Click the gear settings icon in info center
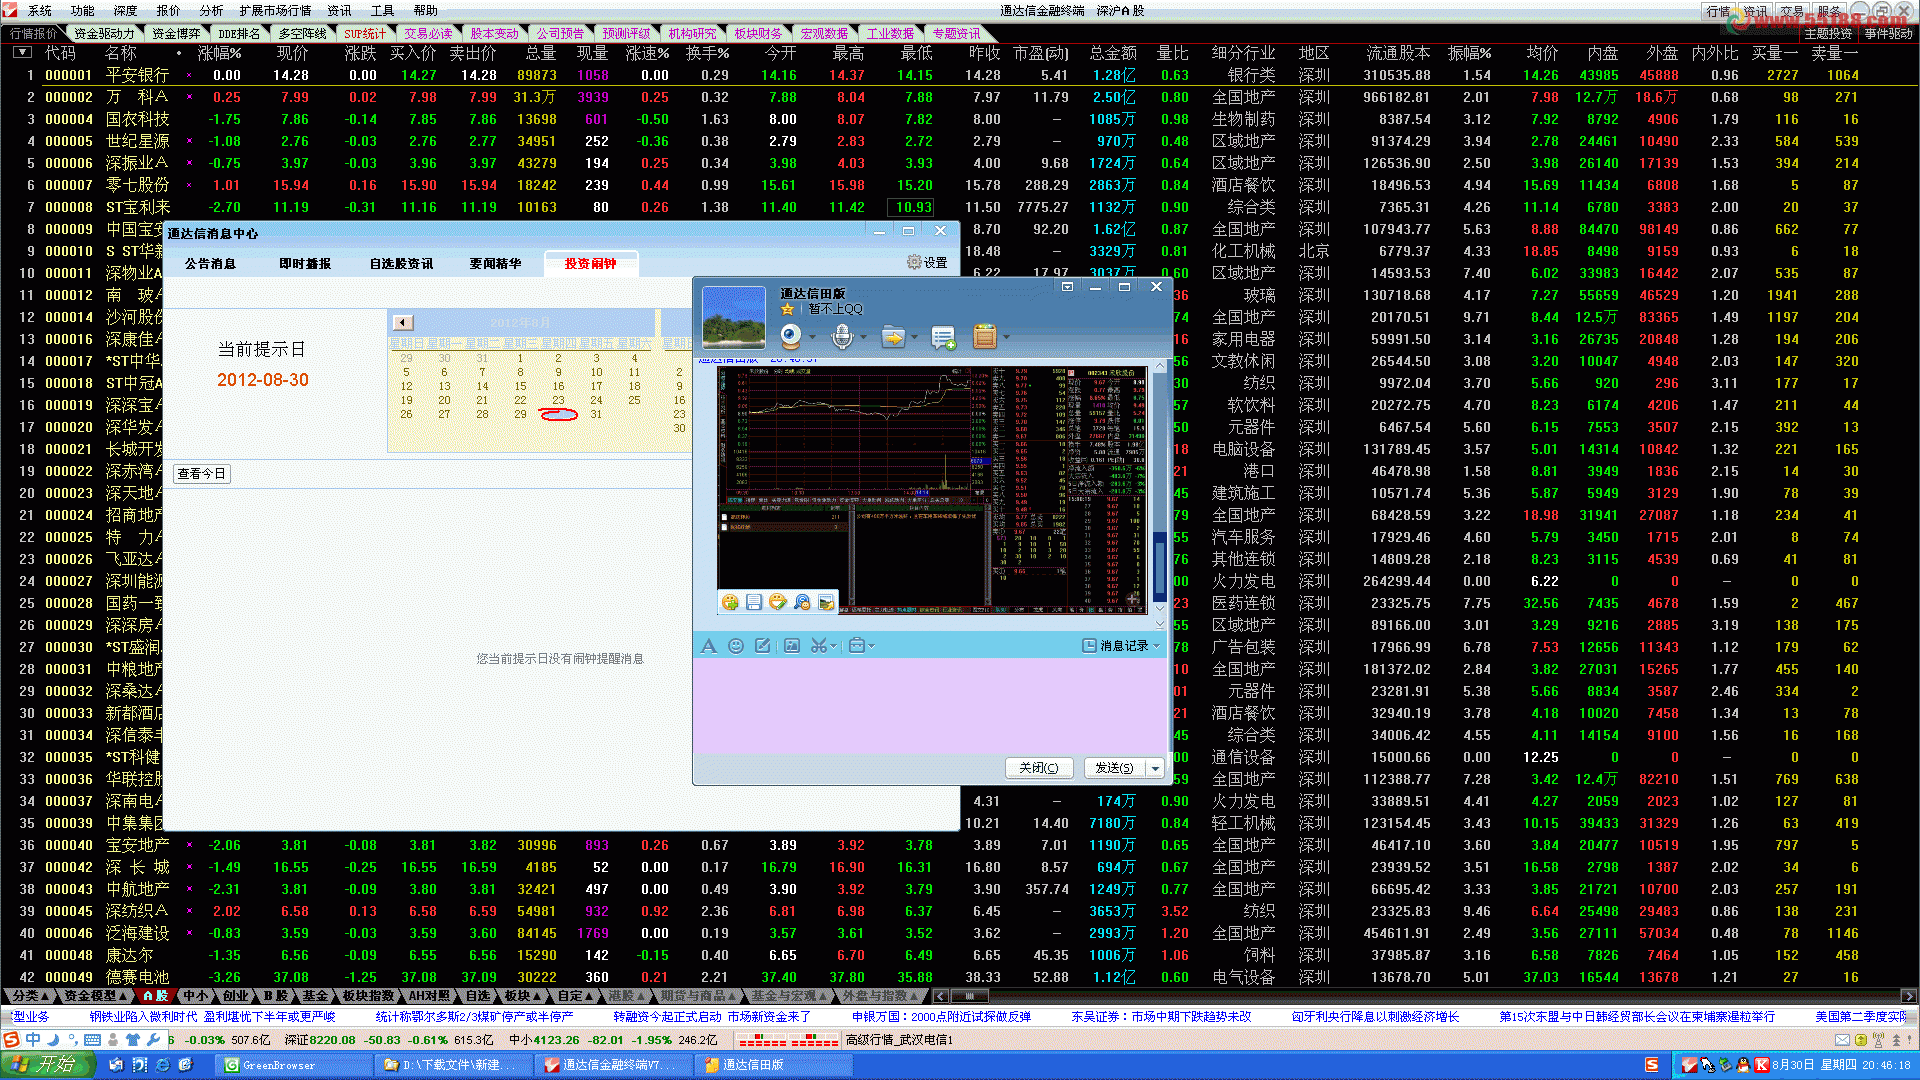The height and width of the screenshot is (1080, 1920). click(914, 262)
